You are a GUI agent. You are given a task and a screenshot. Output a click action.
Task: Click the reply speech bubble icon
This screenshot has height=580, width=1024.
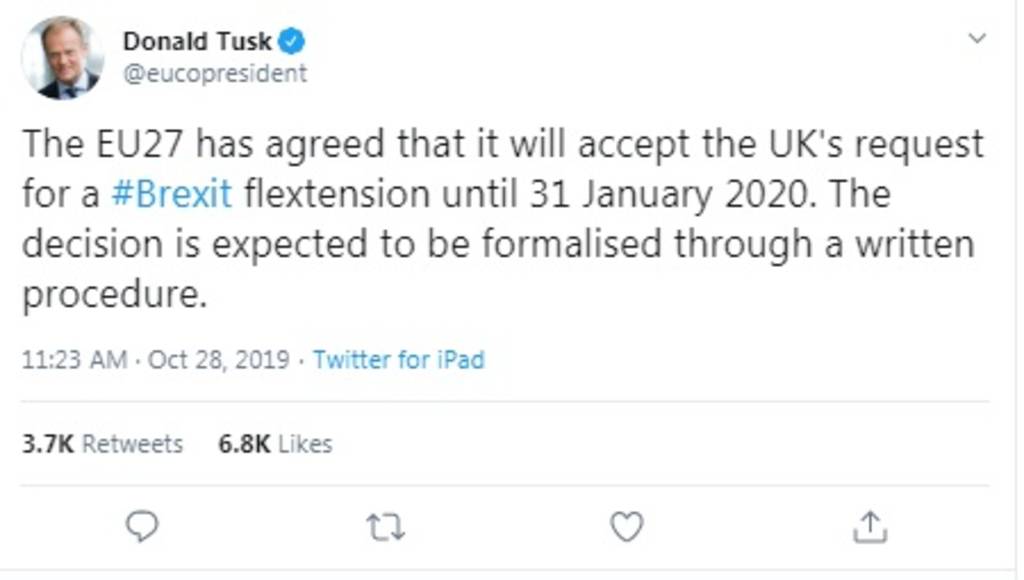(x=142, y=526)
